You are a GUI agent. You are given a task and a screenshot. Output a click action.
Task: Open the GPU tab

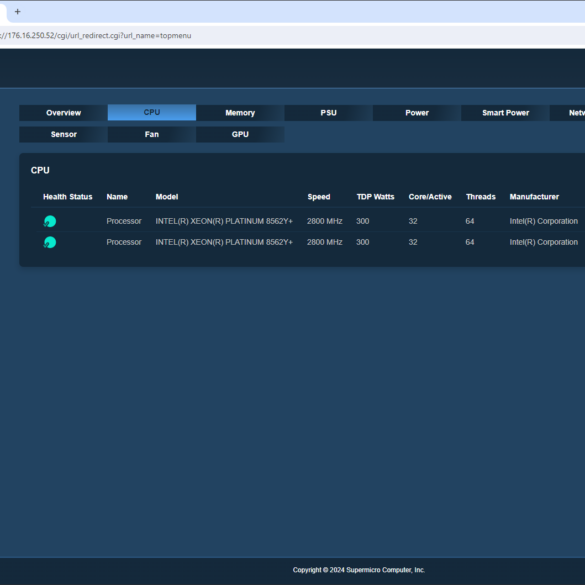click(240, 134)
